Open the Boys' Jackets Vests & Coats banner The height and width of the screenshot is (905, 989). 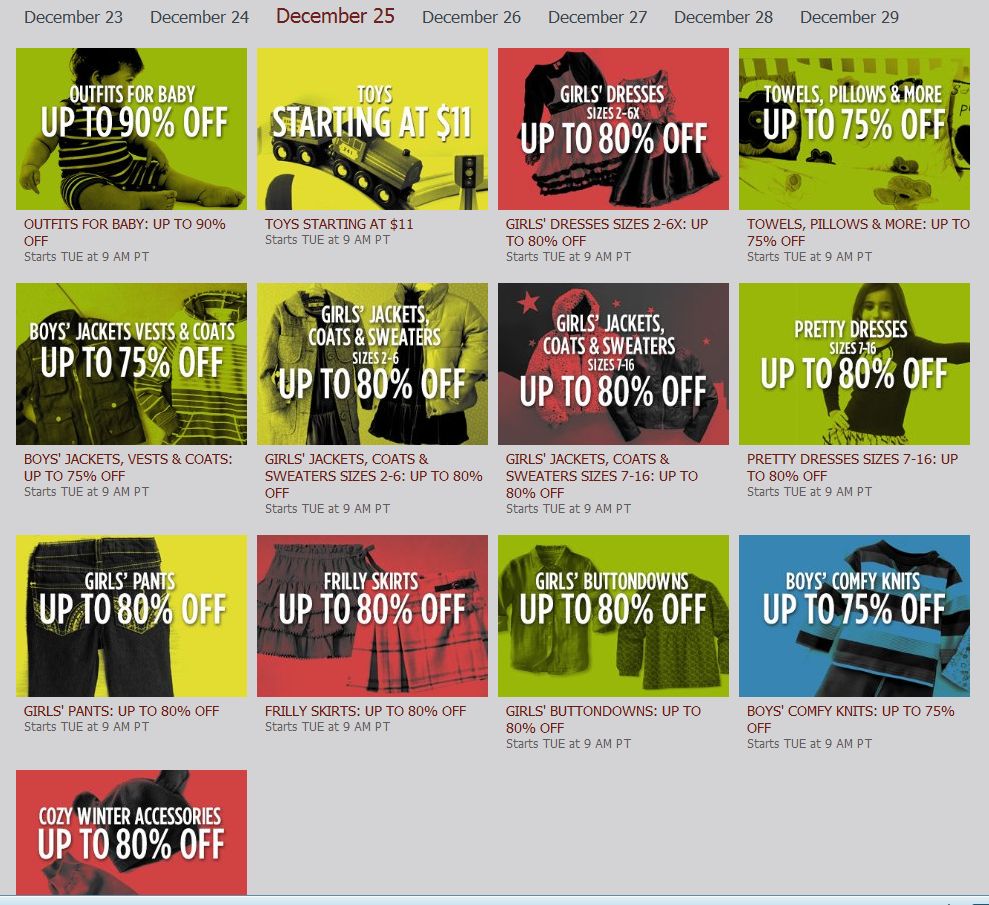pos(131,364)
